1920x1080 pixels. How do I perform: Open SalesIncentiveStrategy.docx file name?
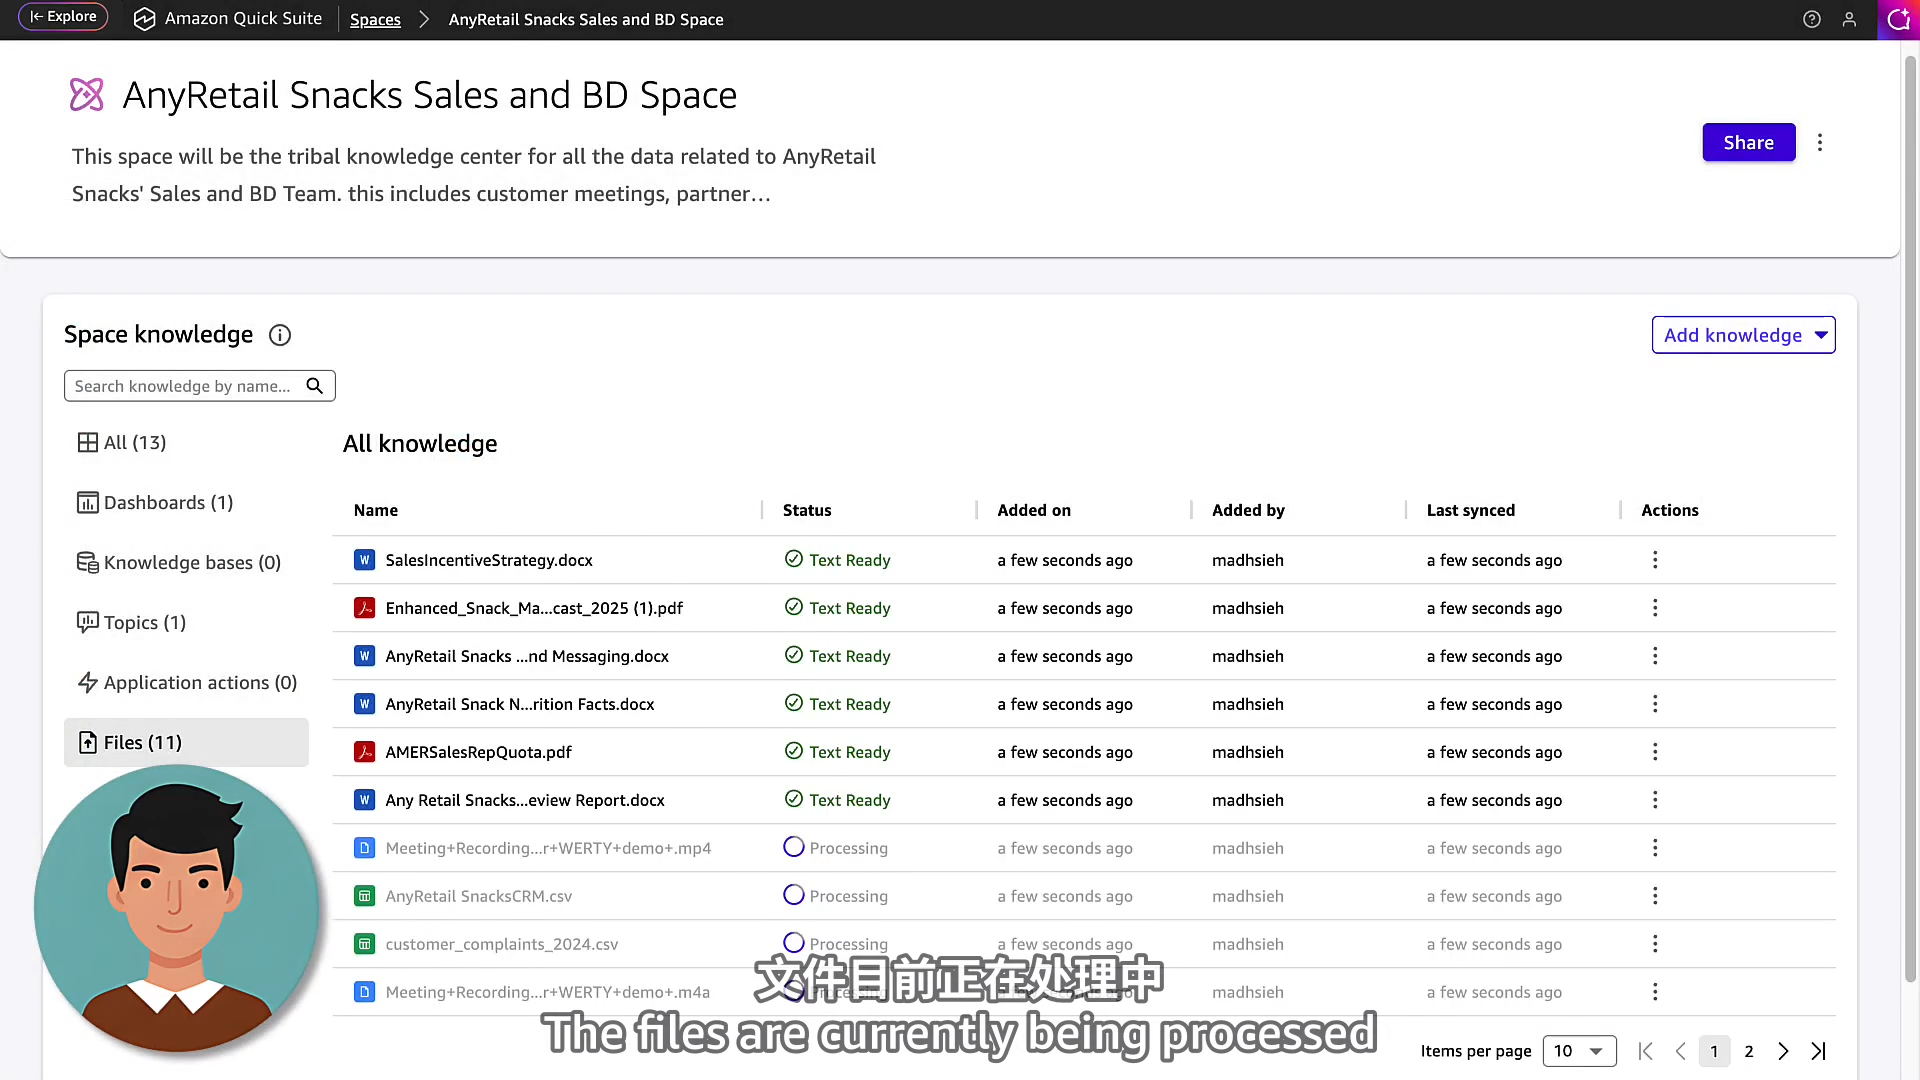(489, 560)
